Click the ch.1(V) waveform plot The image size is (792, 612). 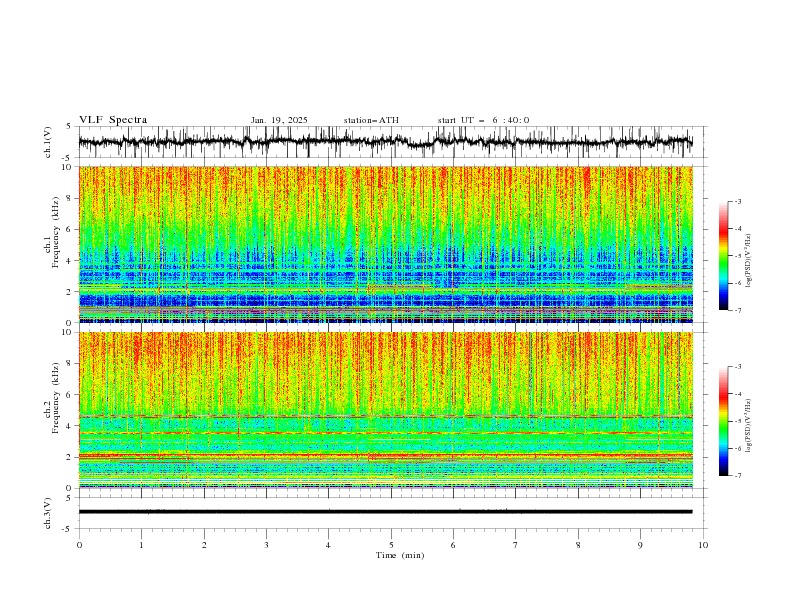pyautogui.click(x=385, y=142)
